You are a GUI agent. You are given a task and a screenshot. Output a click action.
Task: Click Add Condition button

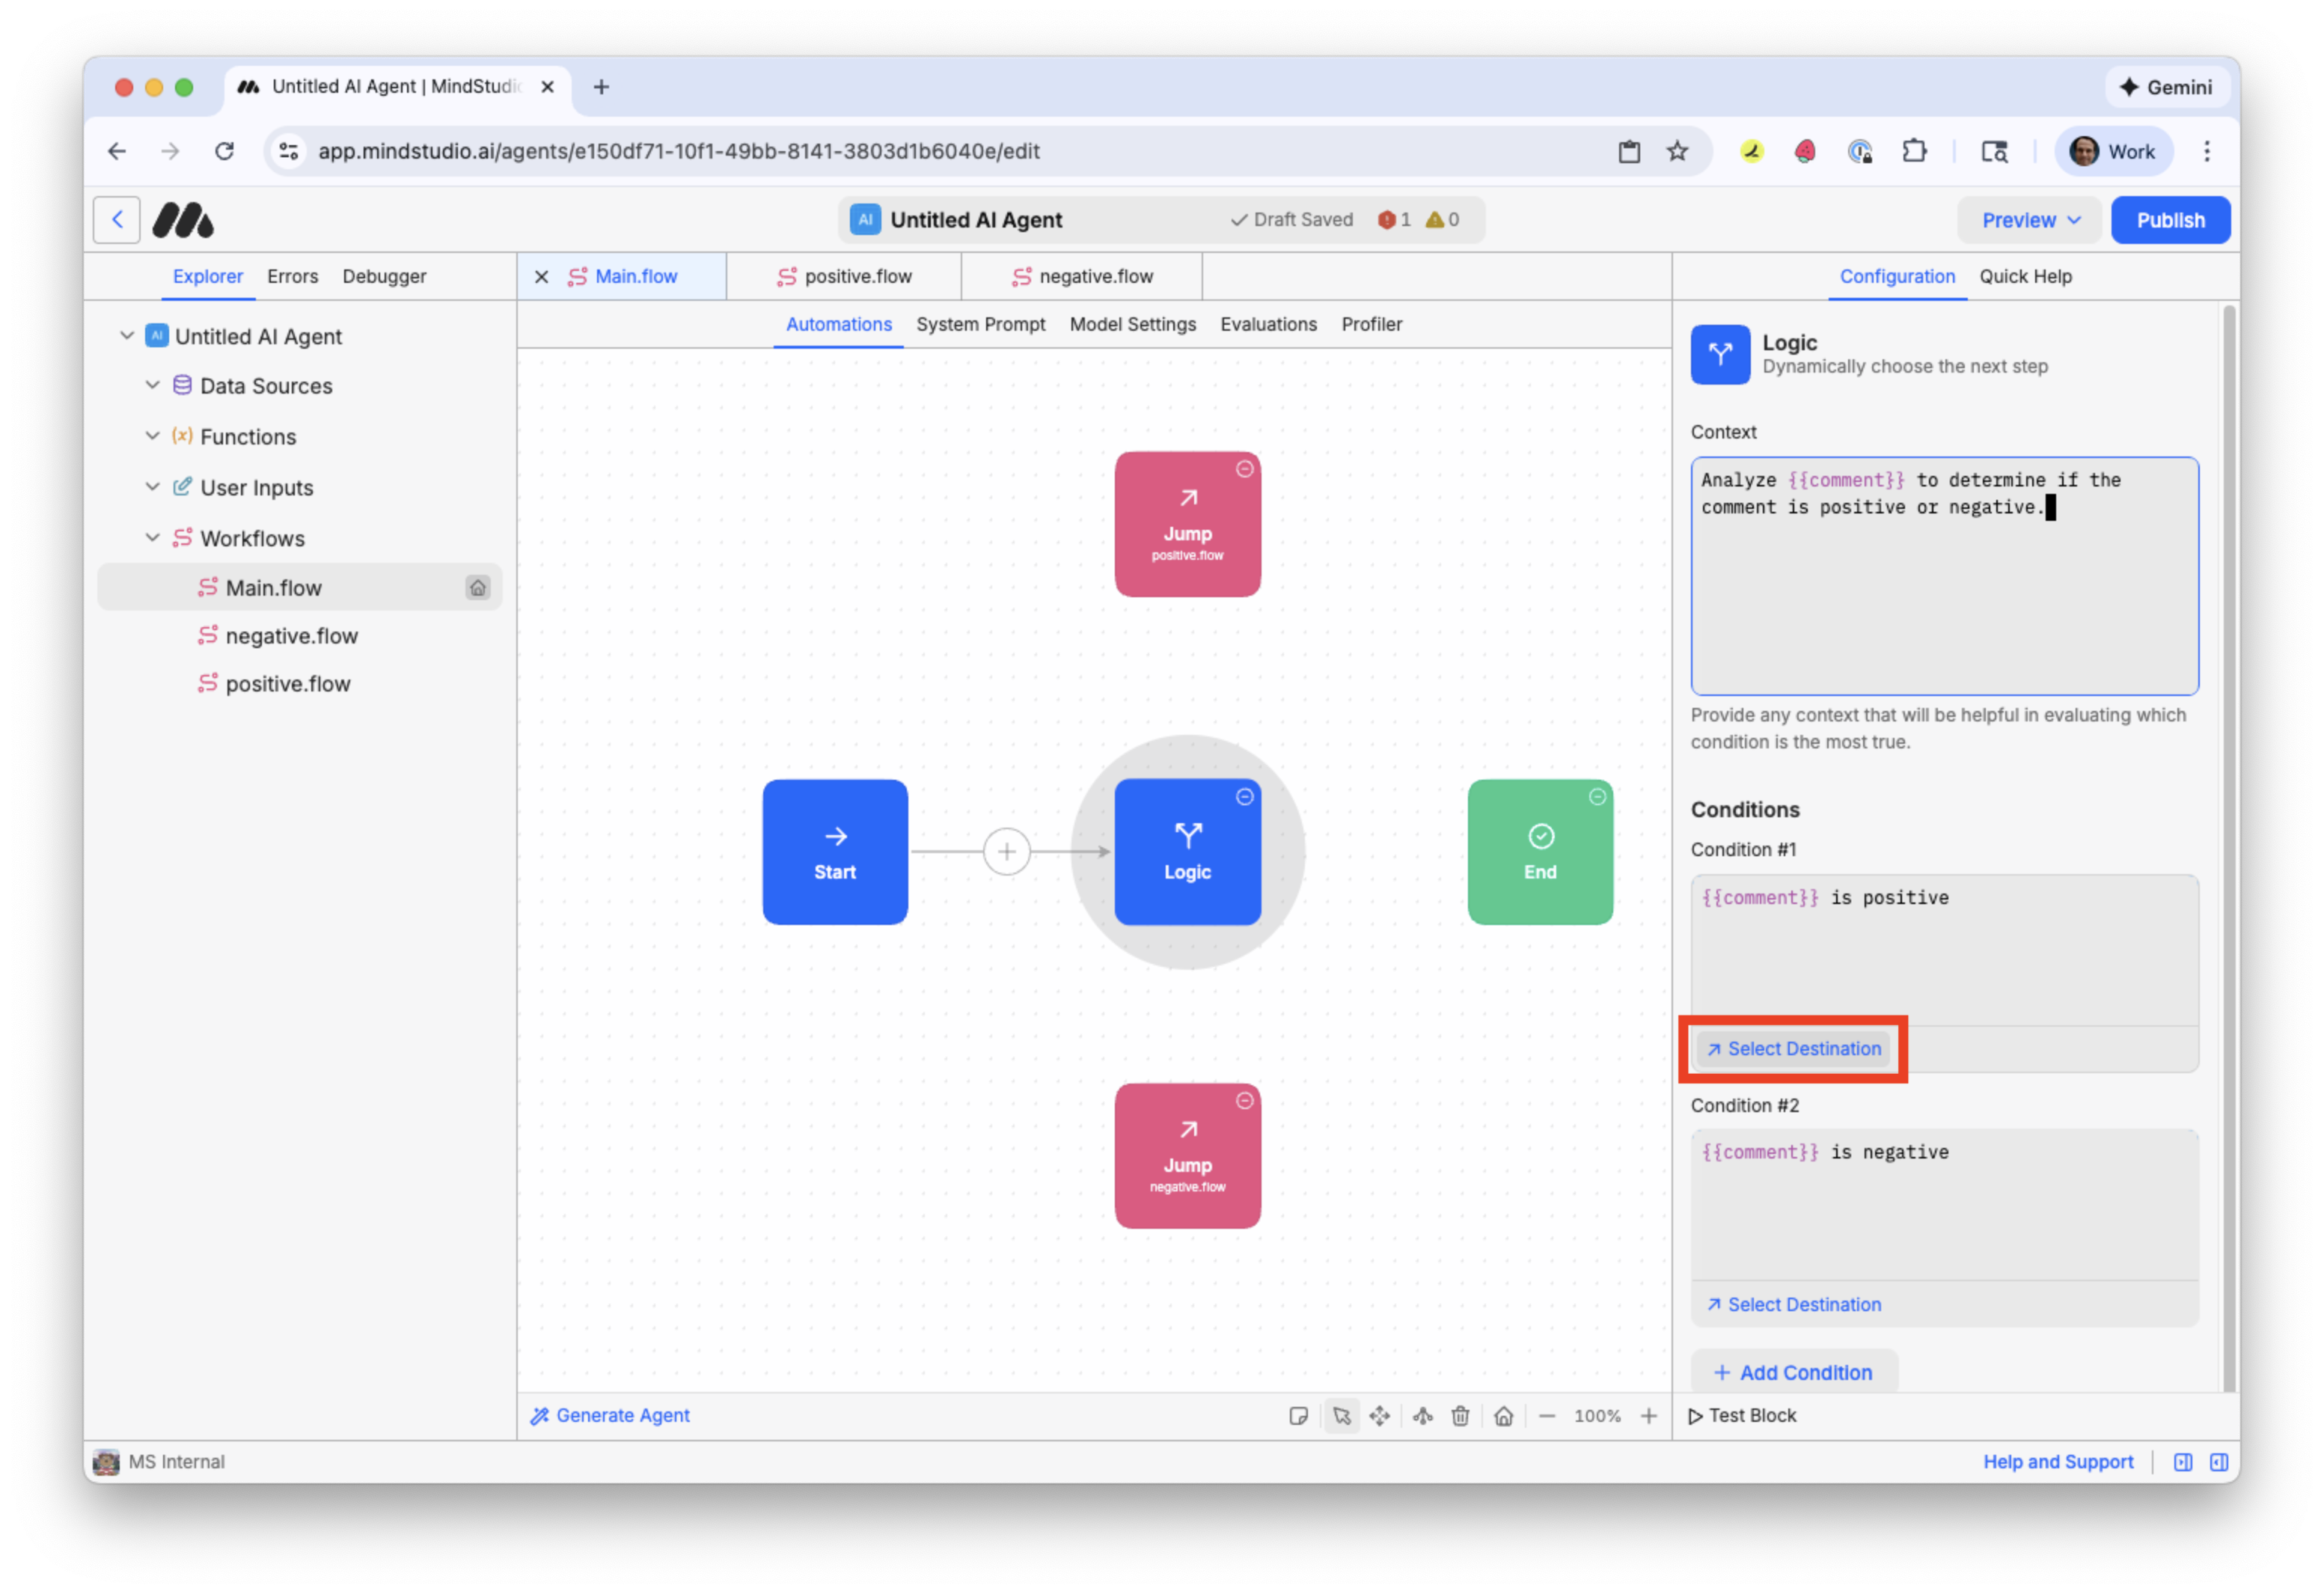point(1793,1372)
